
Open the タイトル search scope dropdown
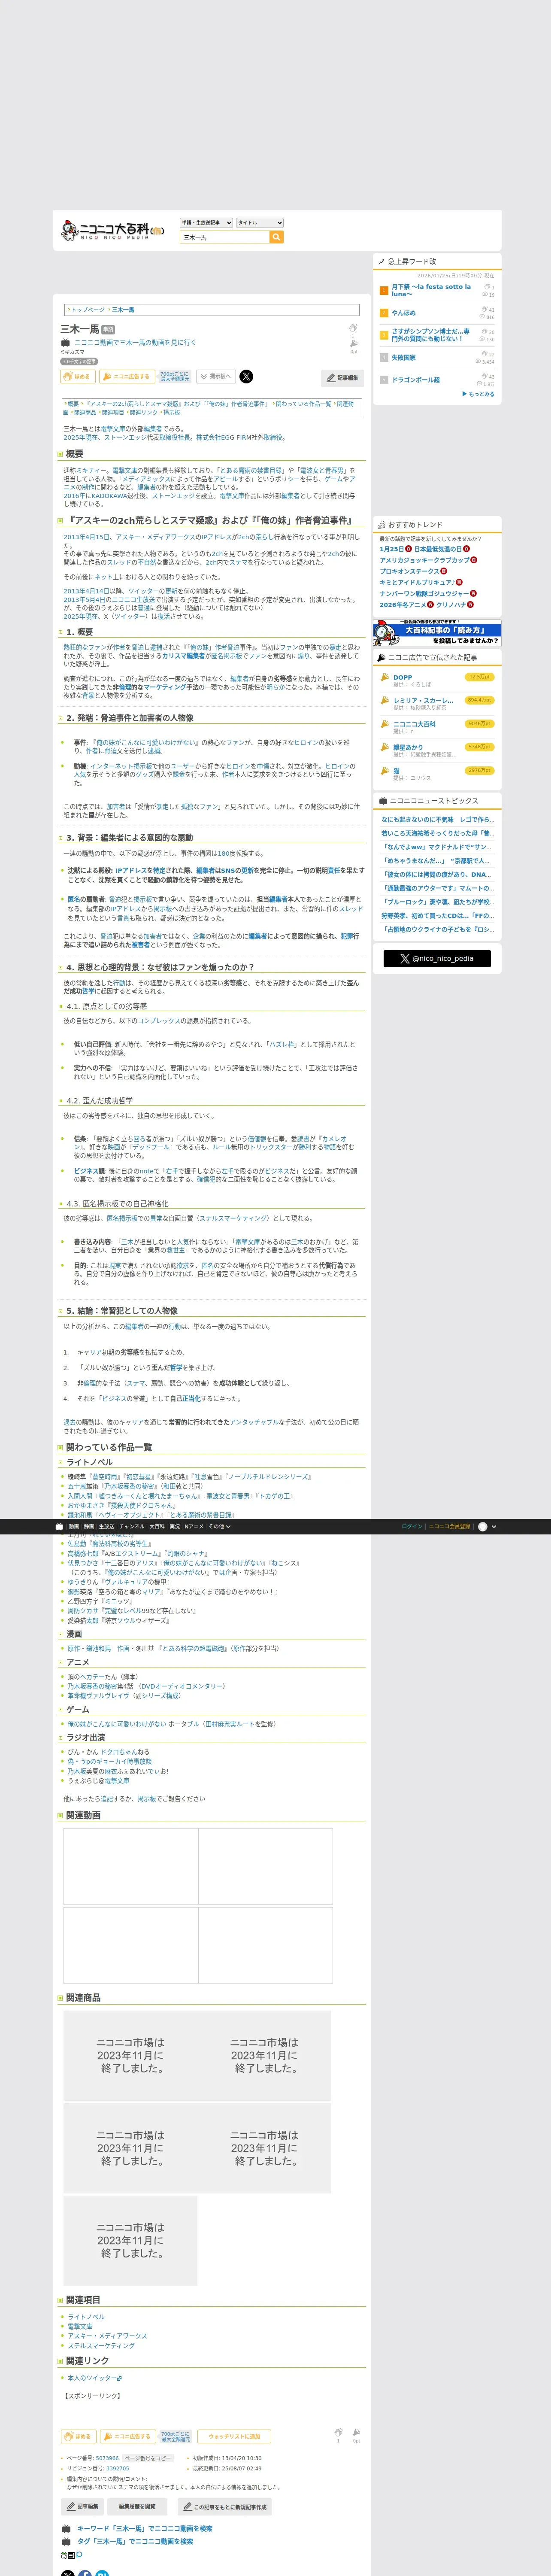[x=259, y=223]
